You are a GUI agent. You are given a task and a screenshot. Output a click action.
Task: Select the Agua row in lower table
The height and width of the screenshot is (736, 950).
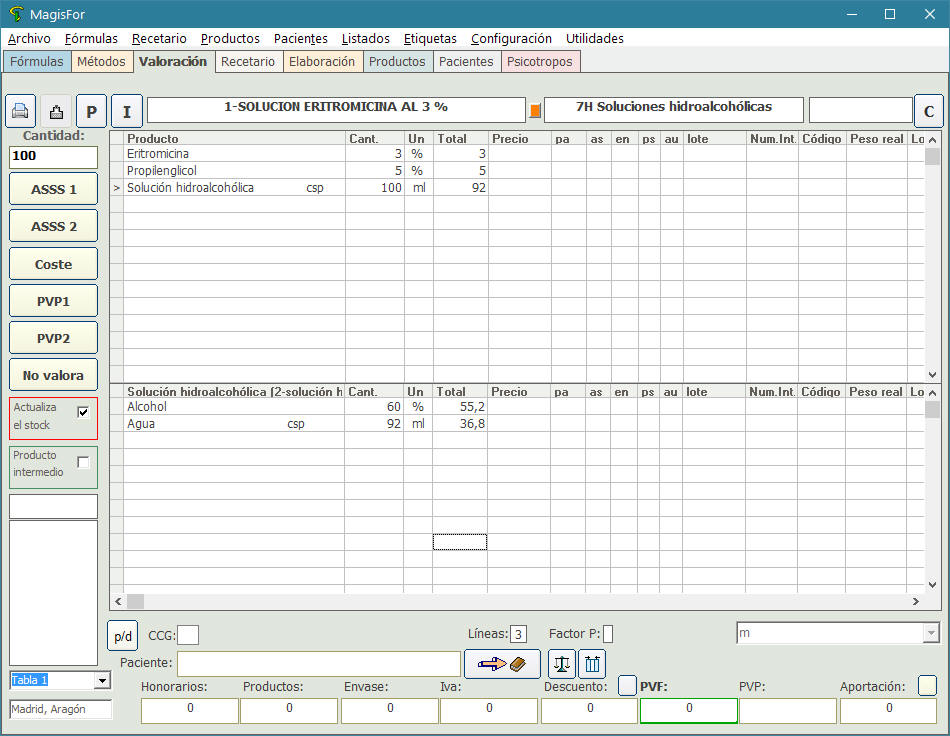coord(517,424)
